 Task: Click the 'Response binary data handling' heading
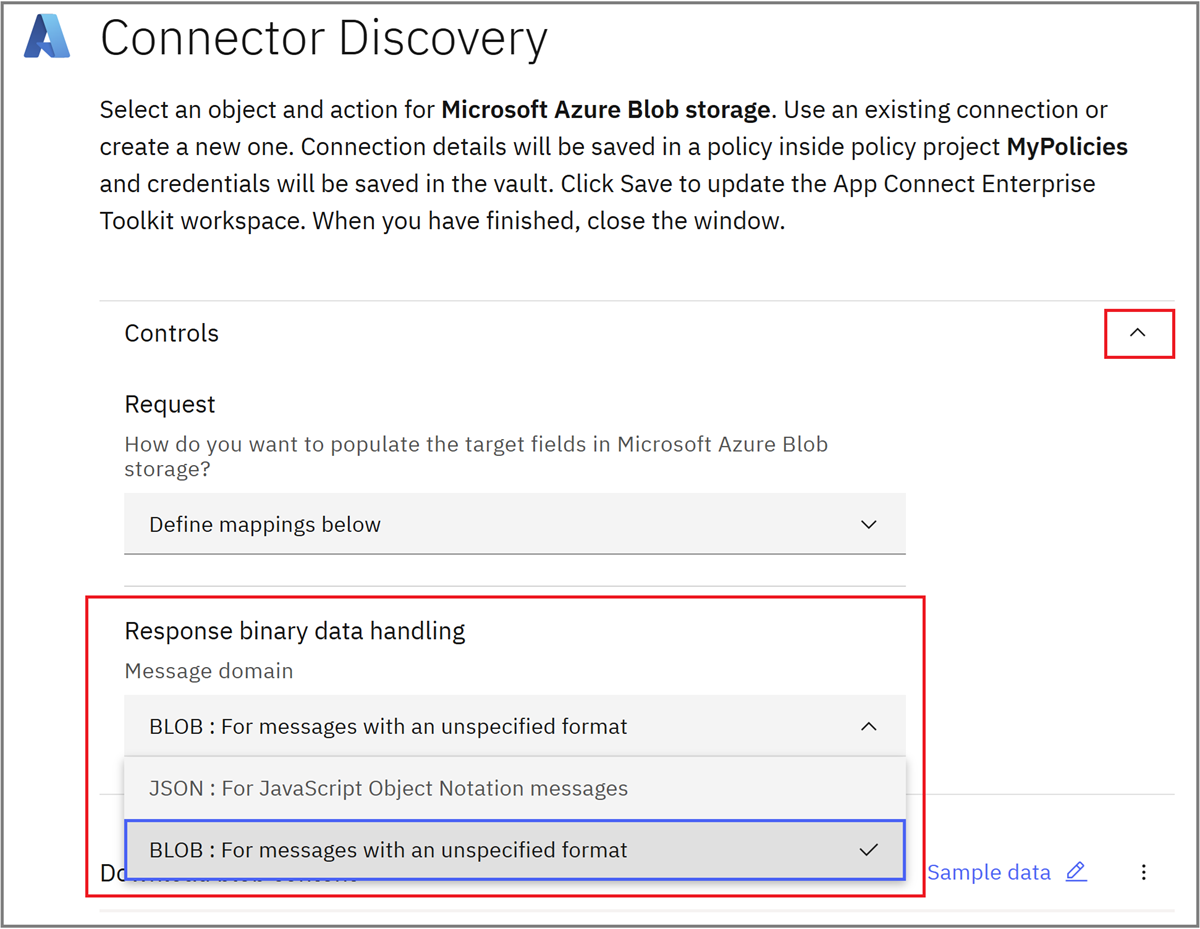click(294, 631)
